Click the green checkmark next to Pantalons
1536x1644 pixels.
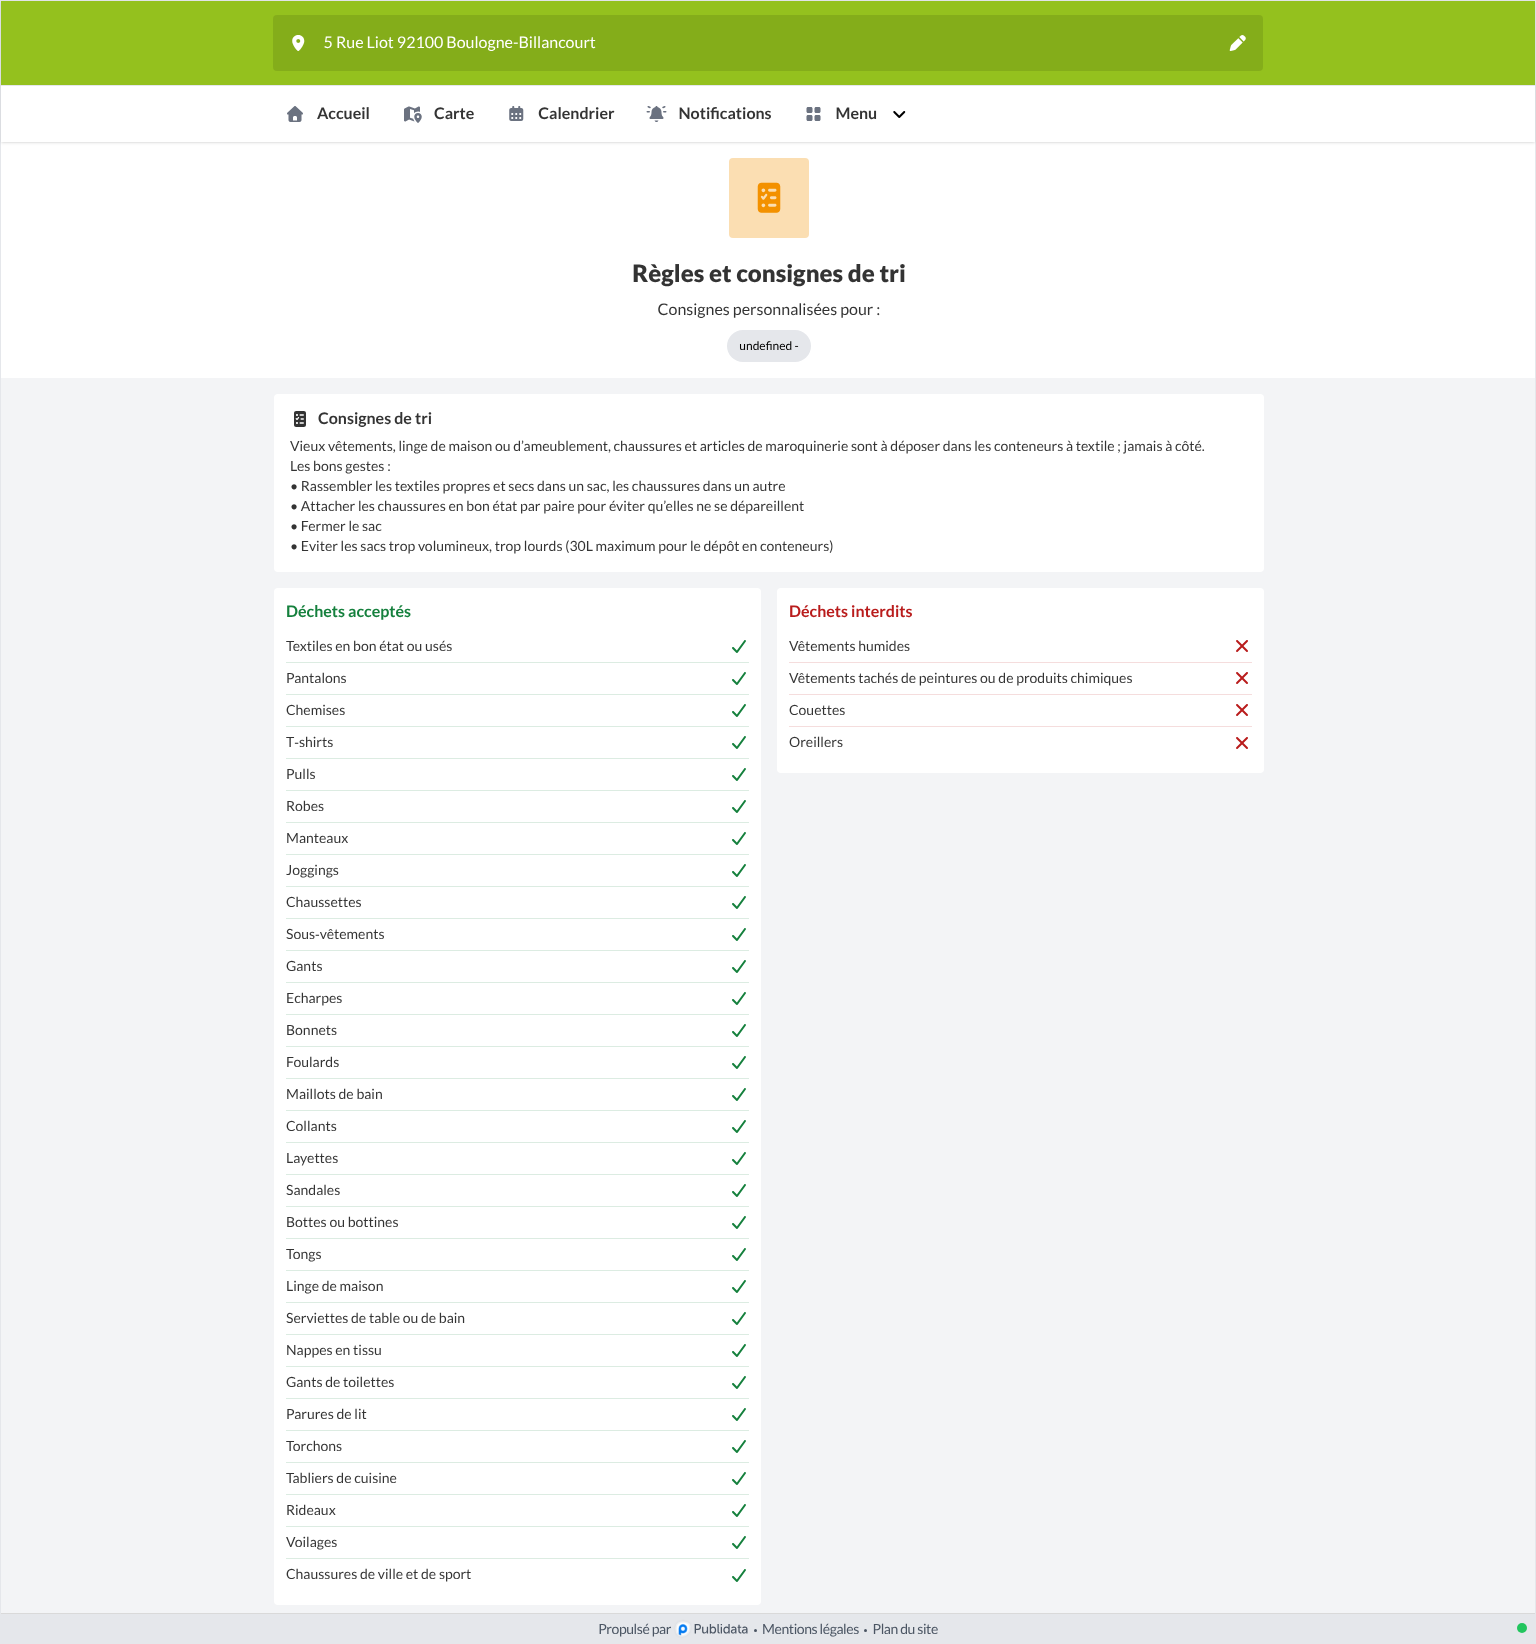click(739, 679)
